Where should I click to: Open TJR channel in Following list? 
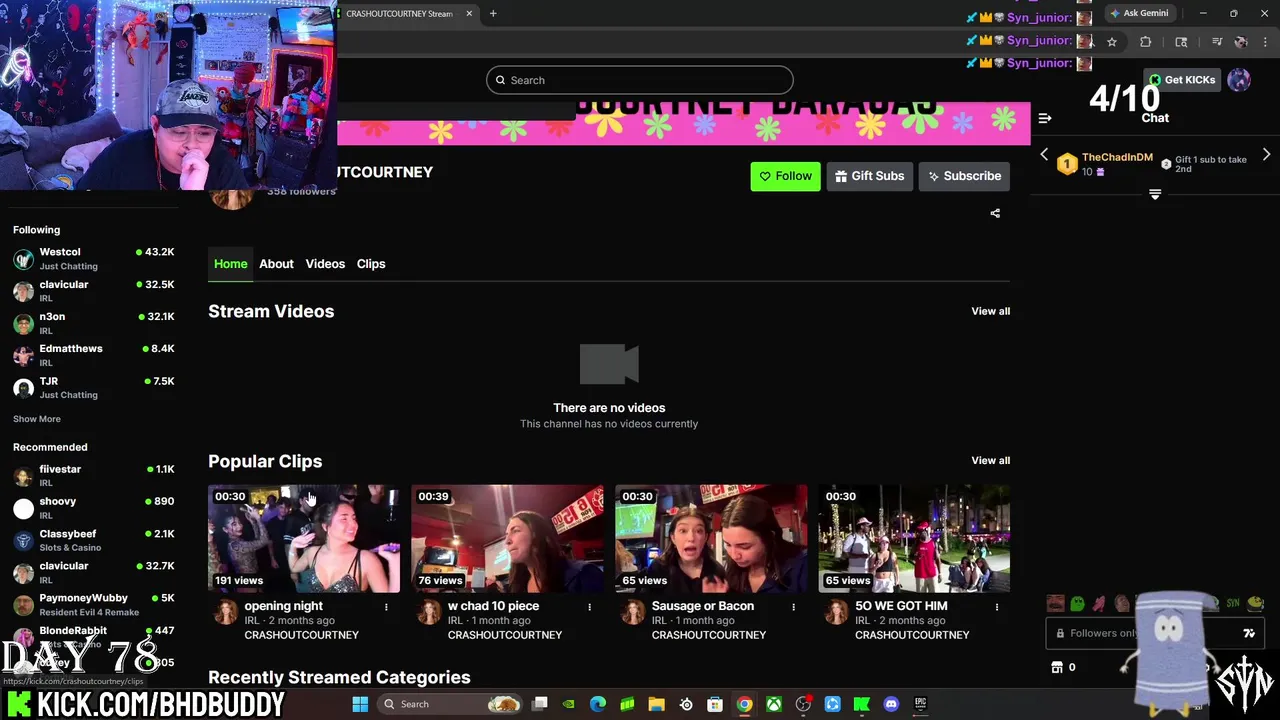click(x=93, y=387)
